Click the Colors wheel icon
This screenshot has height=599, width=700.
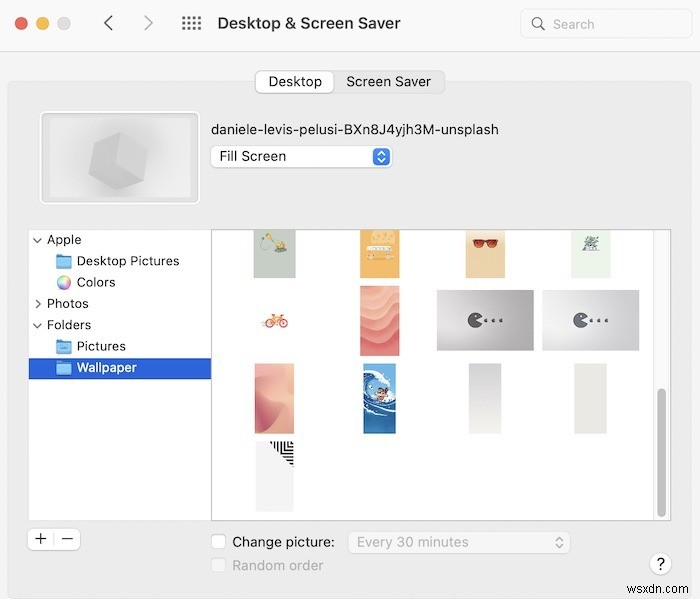(x=64, y=283)
